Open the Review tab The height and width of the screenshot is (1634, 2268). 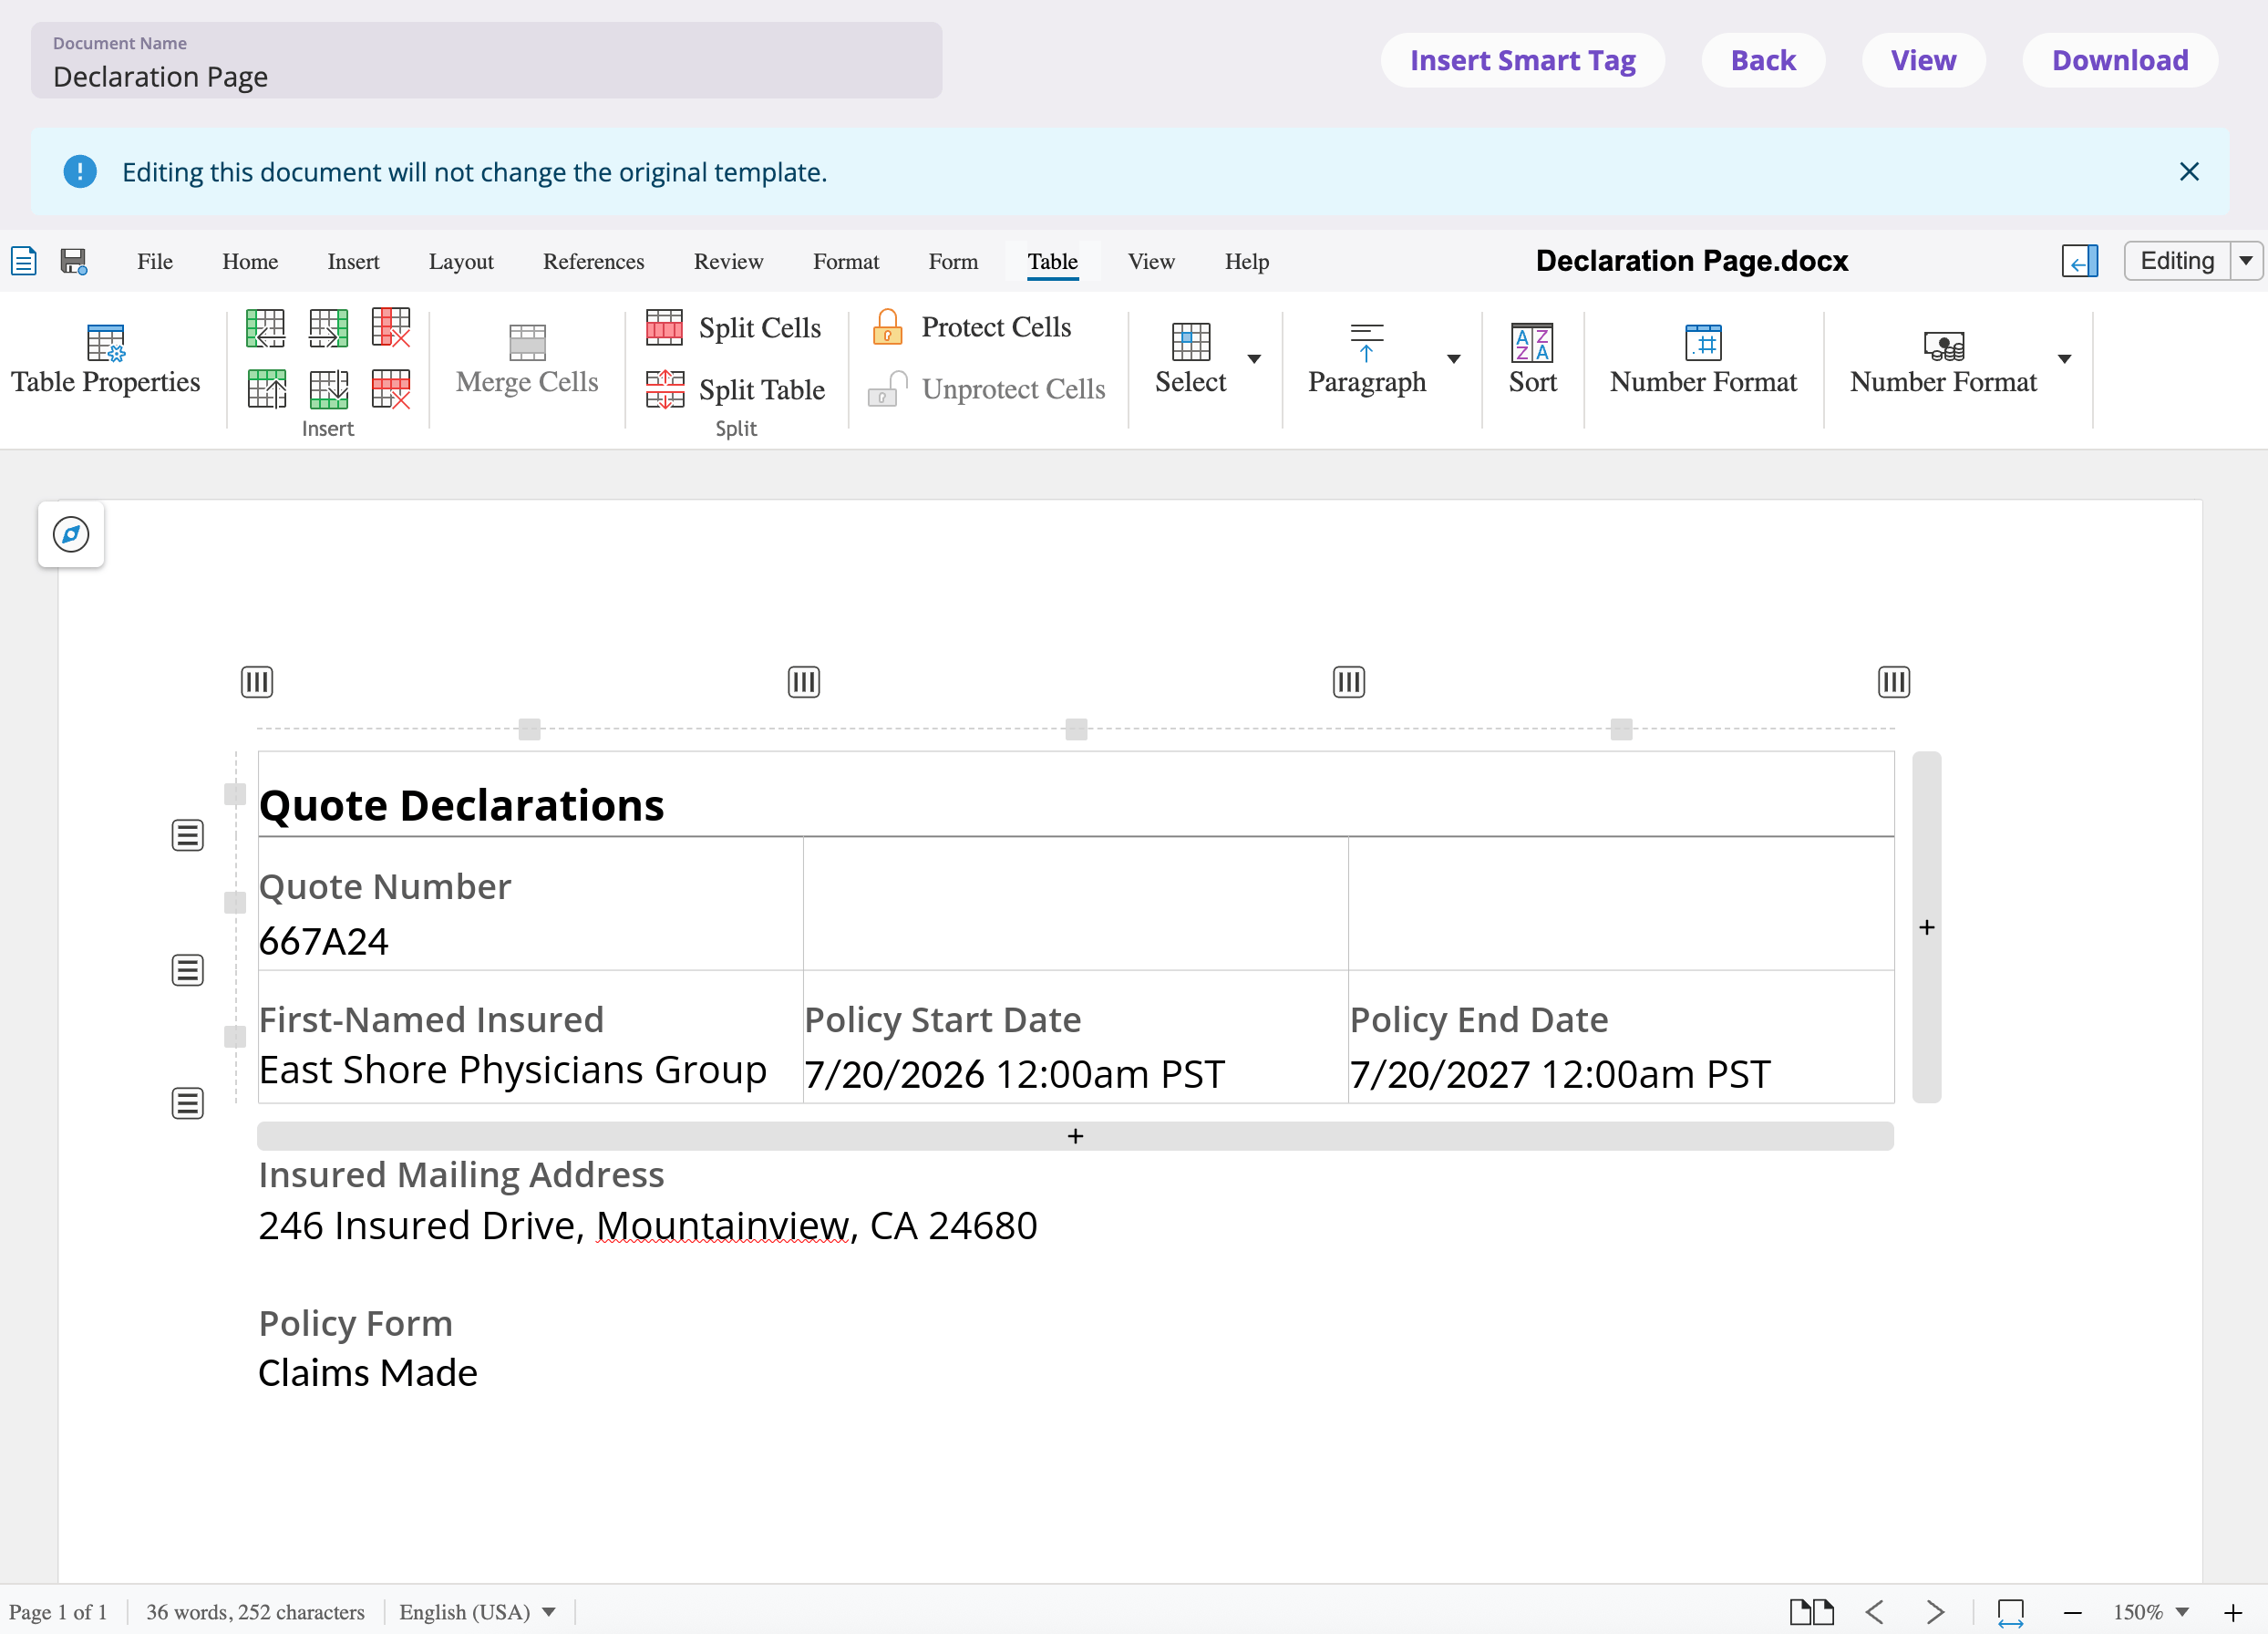click(x=728, y=262)
